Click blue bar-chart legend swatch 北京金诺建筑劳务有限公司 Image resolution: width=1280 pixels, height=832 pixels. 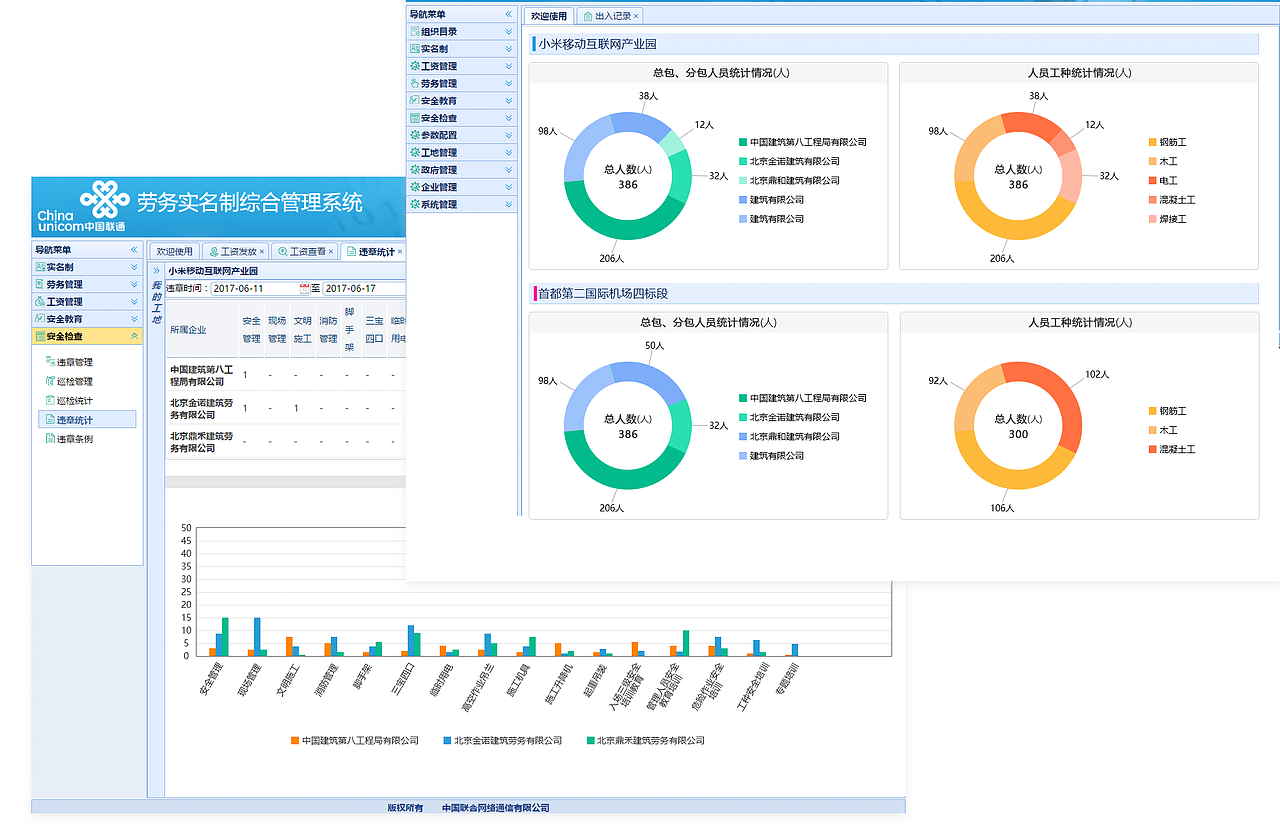[447, 741]
